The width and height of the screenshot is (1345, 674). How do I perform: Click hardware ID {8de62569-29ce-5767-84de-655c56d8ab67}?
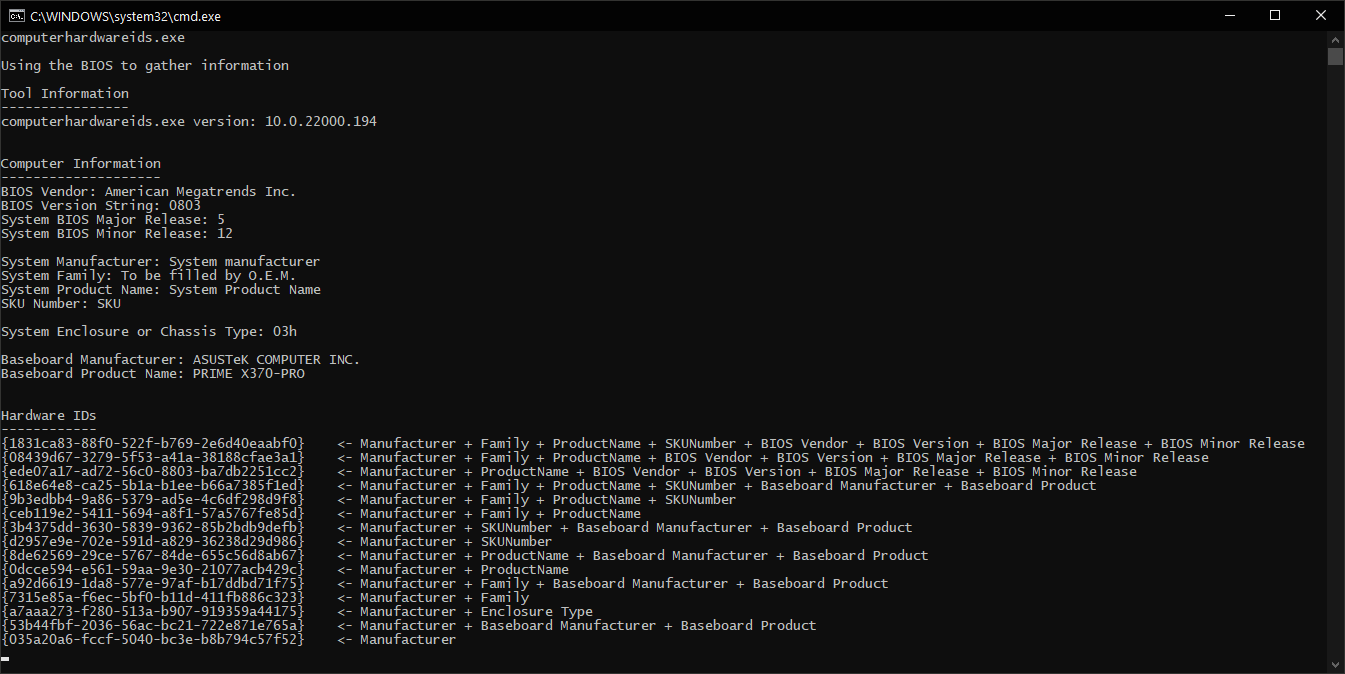(153, 555)
